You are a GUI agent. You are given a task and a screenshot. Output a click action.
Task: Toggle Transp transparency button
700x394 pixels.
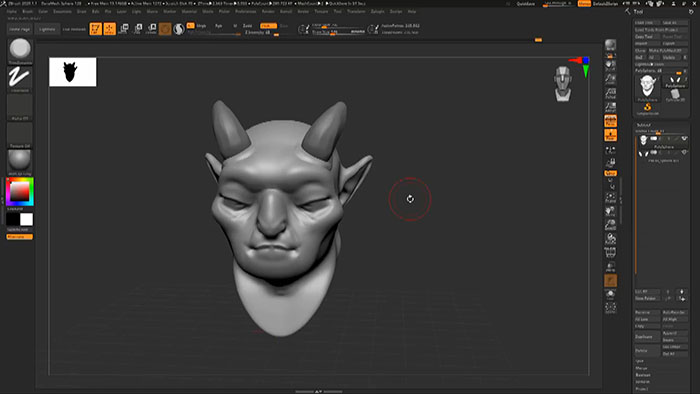point(610,266)
